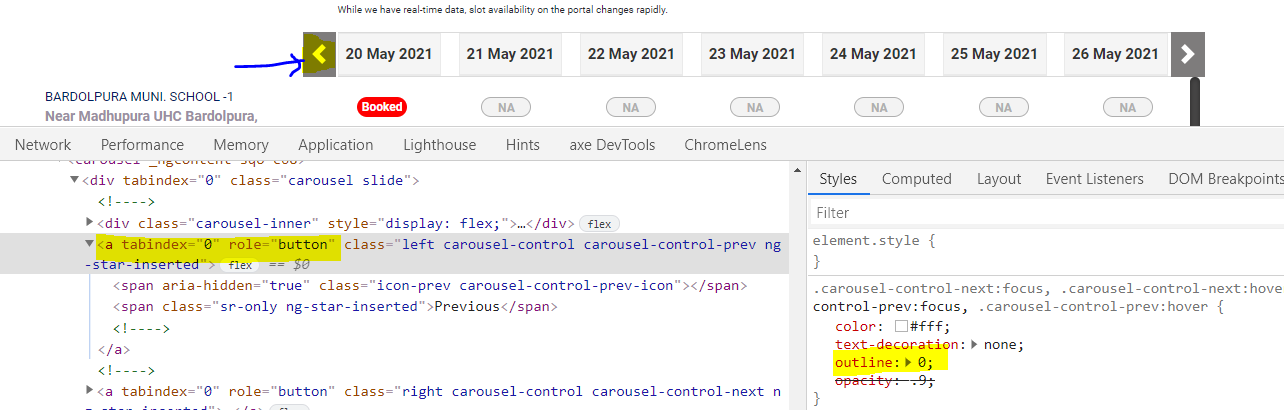Screen dimensions: 1284x410
Task: Switch to the Application tab
Action: 336,145
